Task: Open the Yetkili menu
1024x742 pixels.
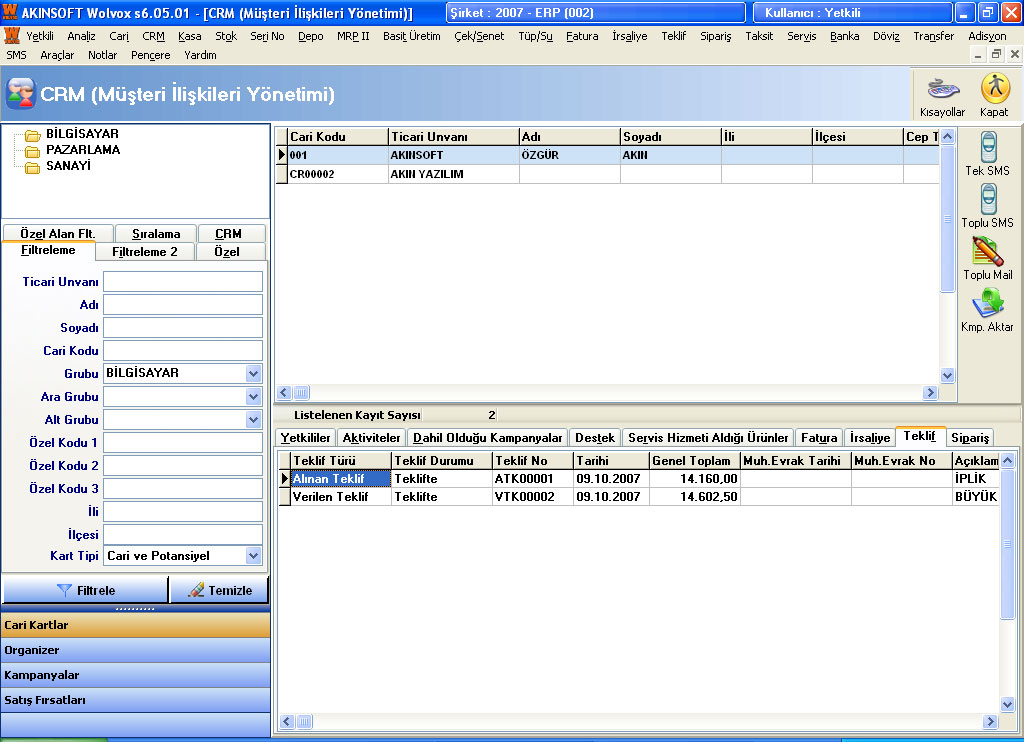Action: (x=40, y=36)
